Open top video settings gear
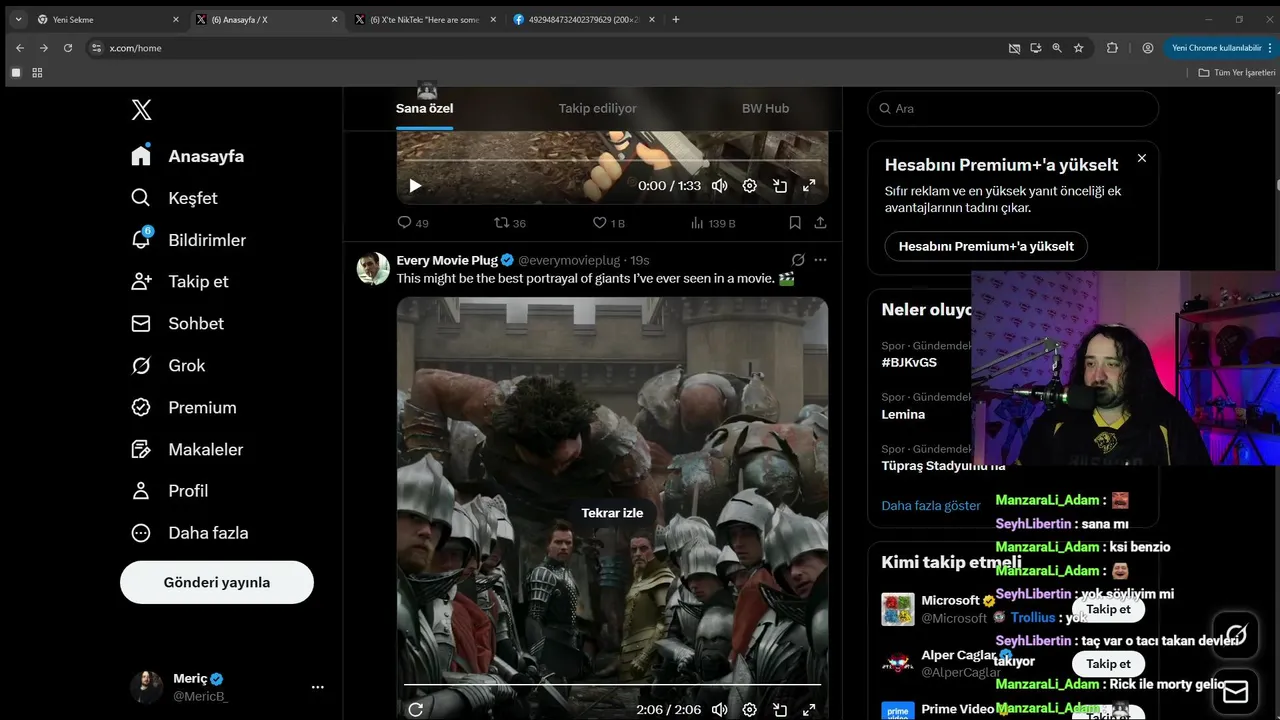Screen dimensions: 1280x720 tap(749, 185)
